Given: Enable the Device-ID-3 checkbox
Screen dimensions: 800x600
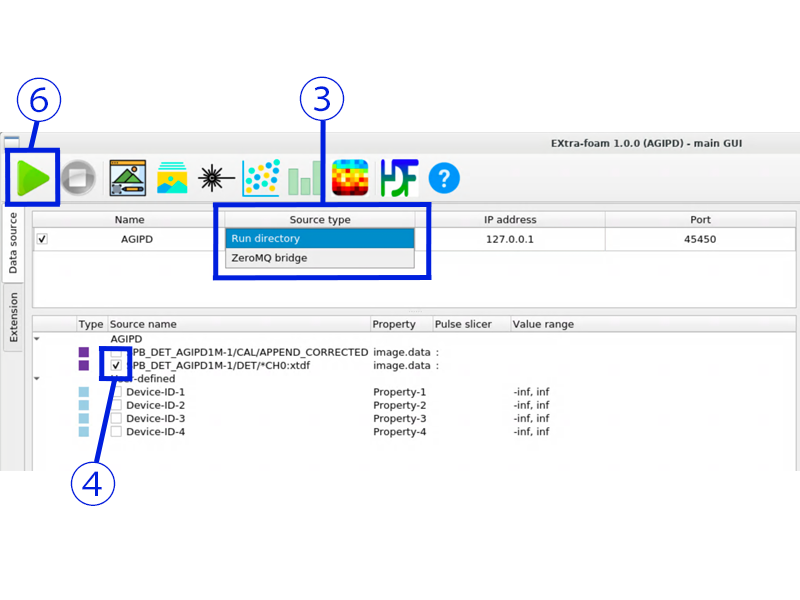Looking at the screenshot, I should coord(116,418).
